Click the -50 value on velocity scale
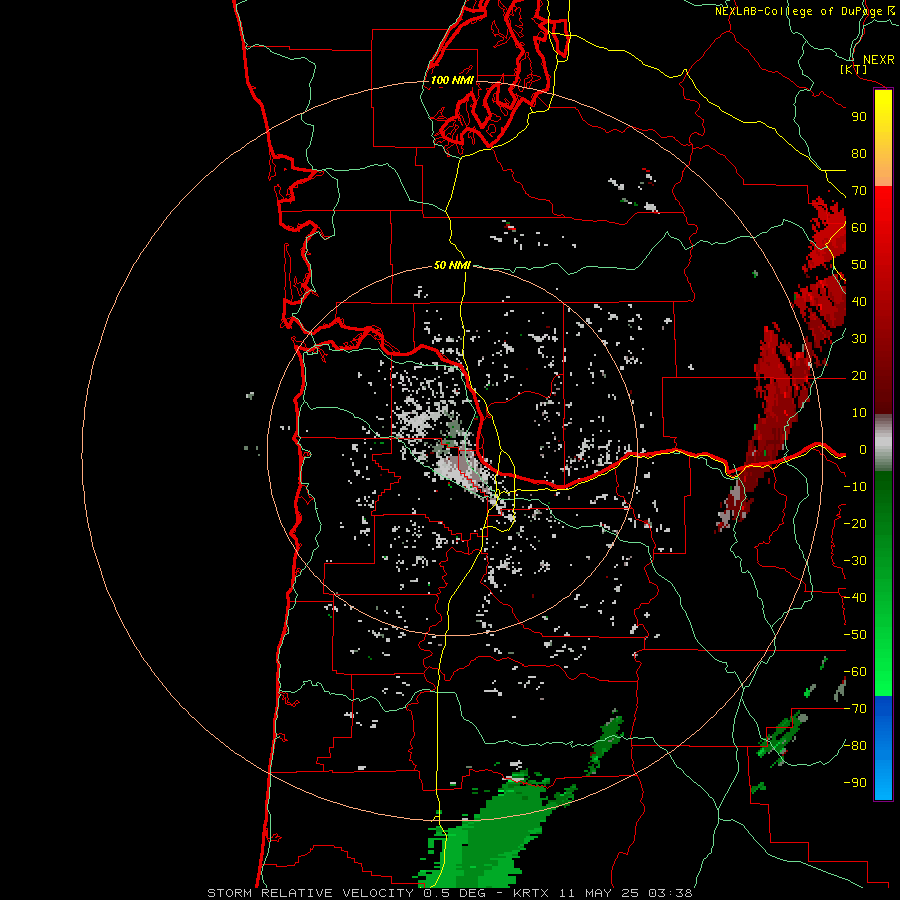900x900 pixels. point(855,635)
